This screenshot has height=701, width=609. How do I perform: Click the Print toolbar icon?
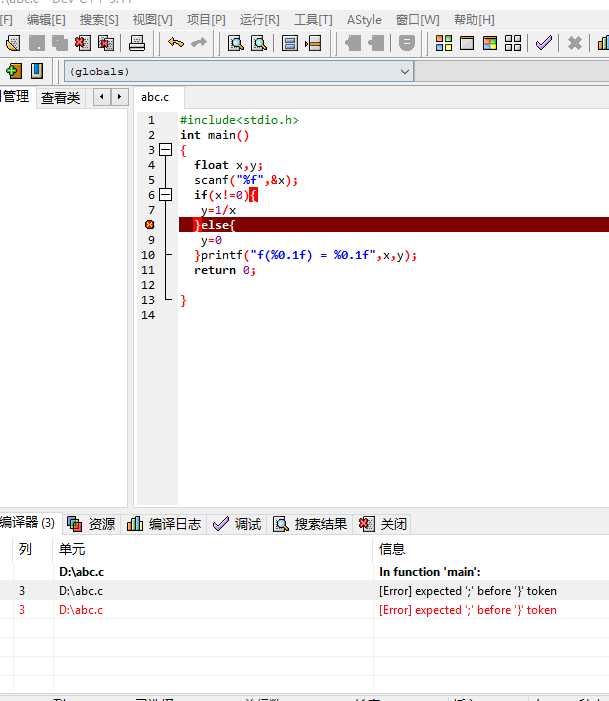[x=137, y=43]
